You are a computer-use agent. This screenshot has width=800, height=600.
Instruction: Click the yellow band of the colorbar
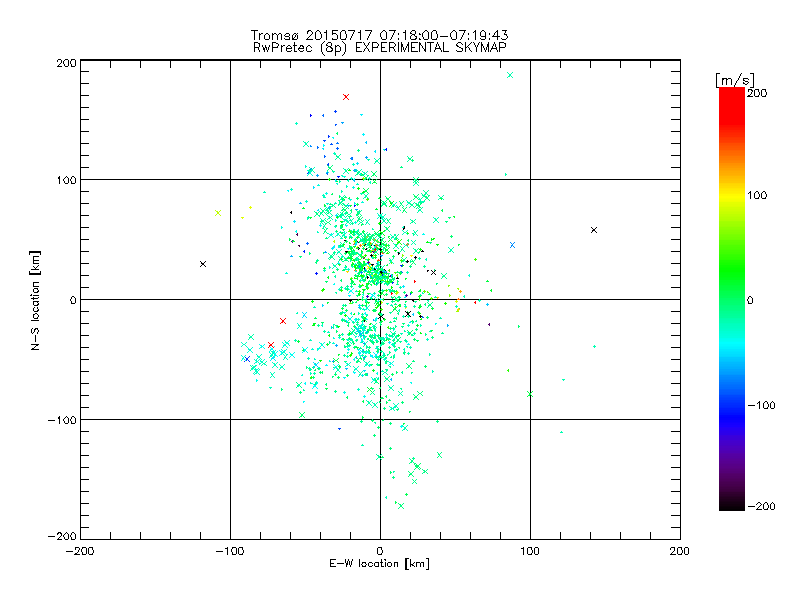(732, 195)
